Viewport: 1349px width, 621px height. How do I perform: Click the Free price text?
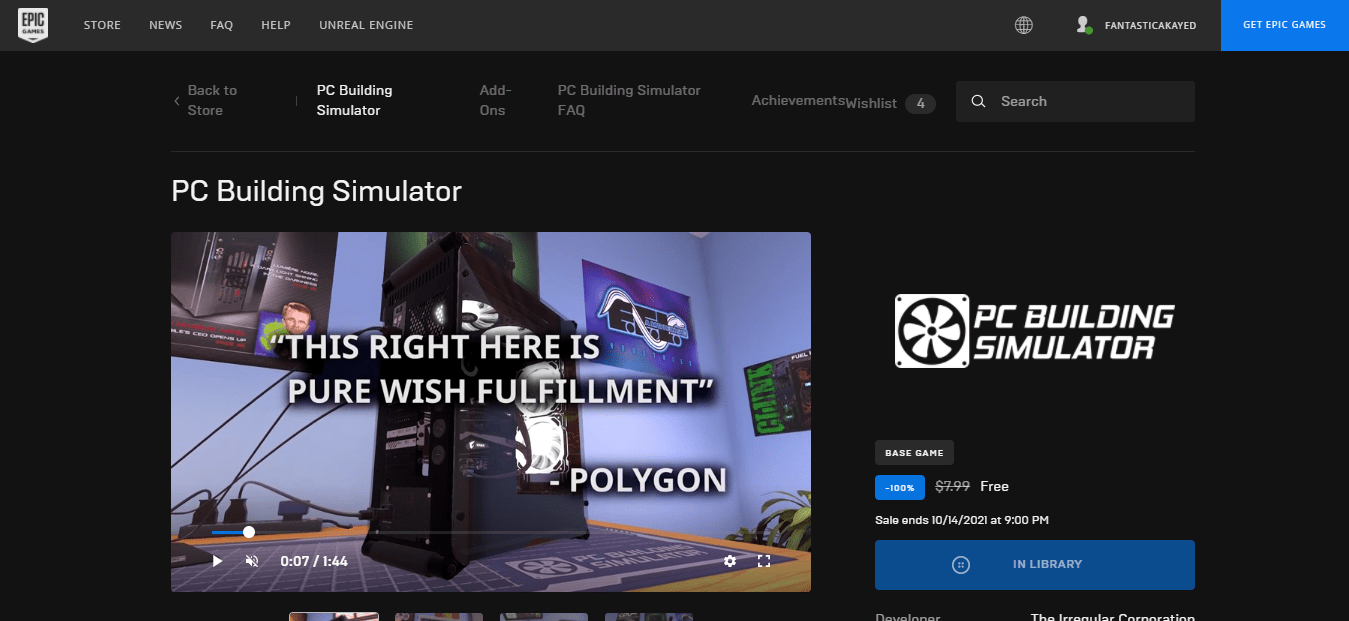coord(994,486)
